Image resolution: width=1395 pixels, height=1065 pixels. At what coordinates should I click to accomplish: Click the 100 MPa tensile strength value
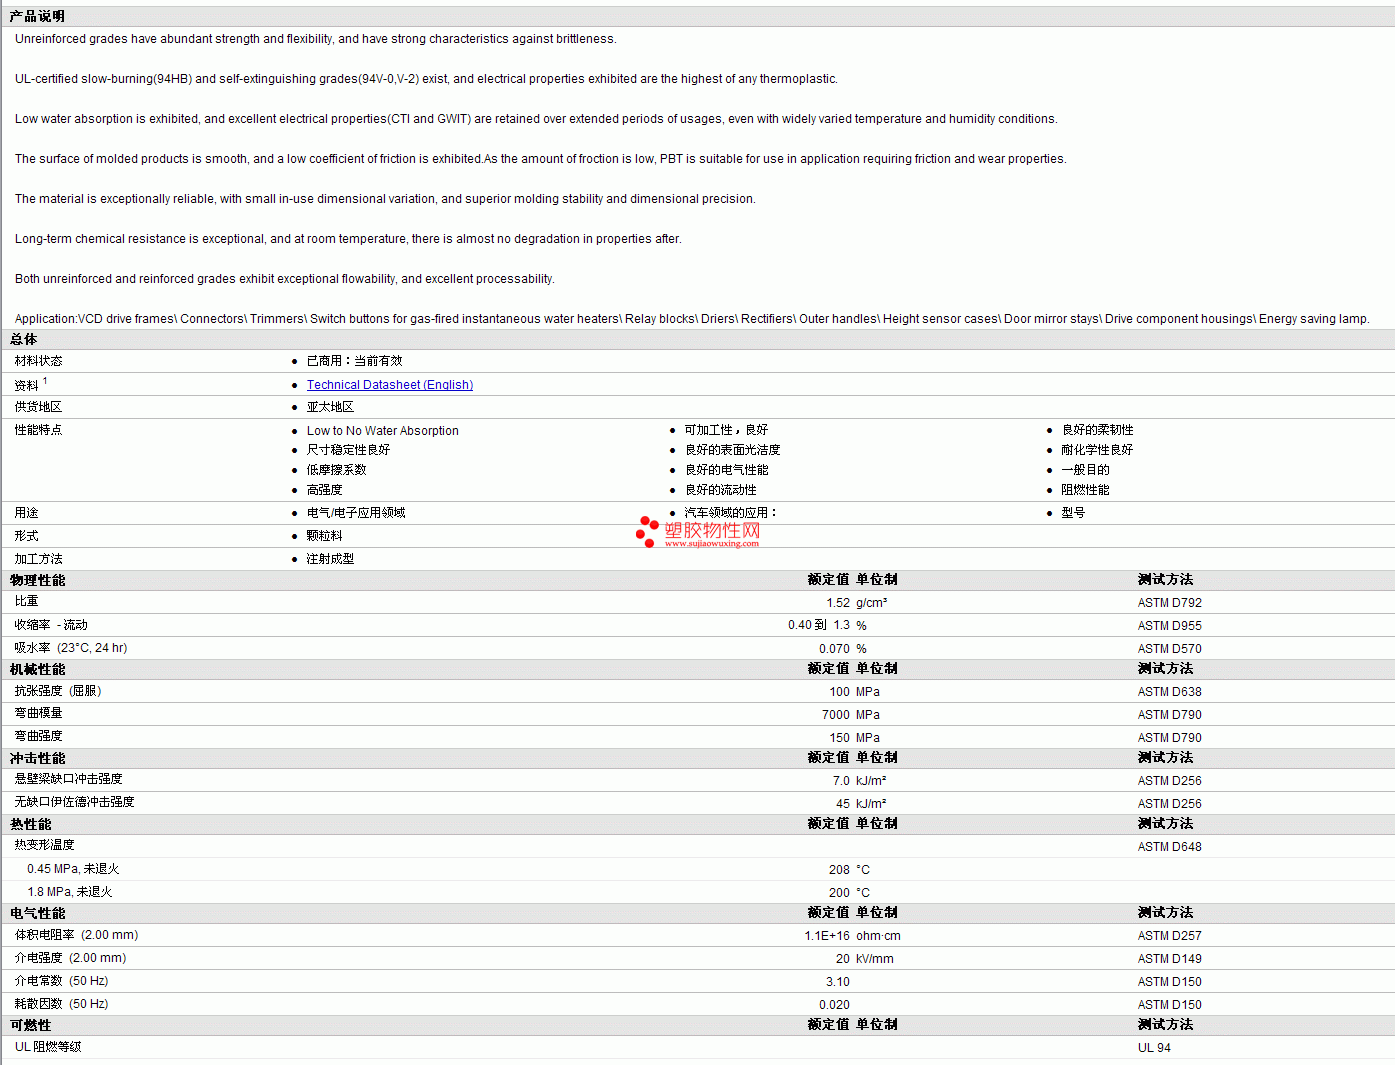pyautogui.click(x=854, y=692)
